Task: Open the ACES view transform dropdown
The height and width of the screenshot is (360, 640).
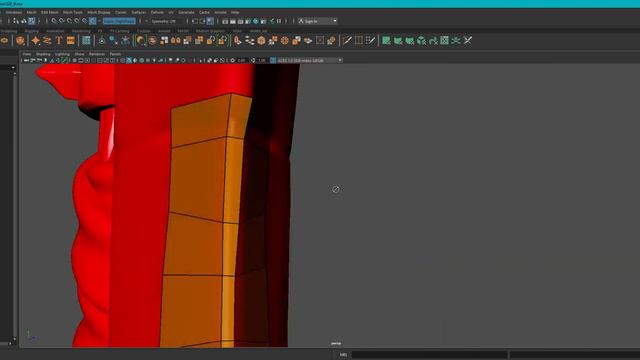Action: (309, 60)
